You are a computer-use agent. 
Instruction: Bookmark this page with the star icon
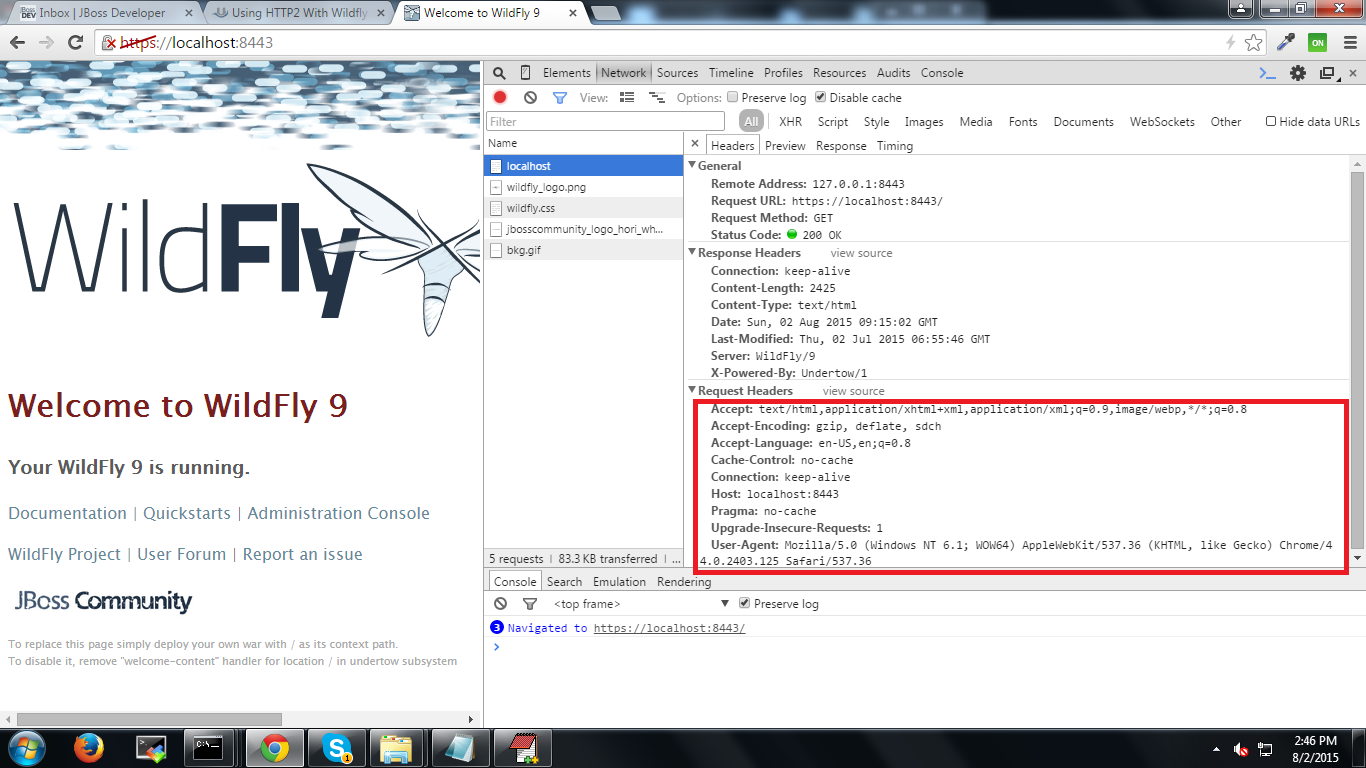1253,42
